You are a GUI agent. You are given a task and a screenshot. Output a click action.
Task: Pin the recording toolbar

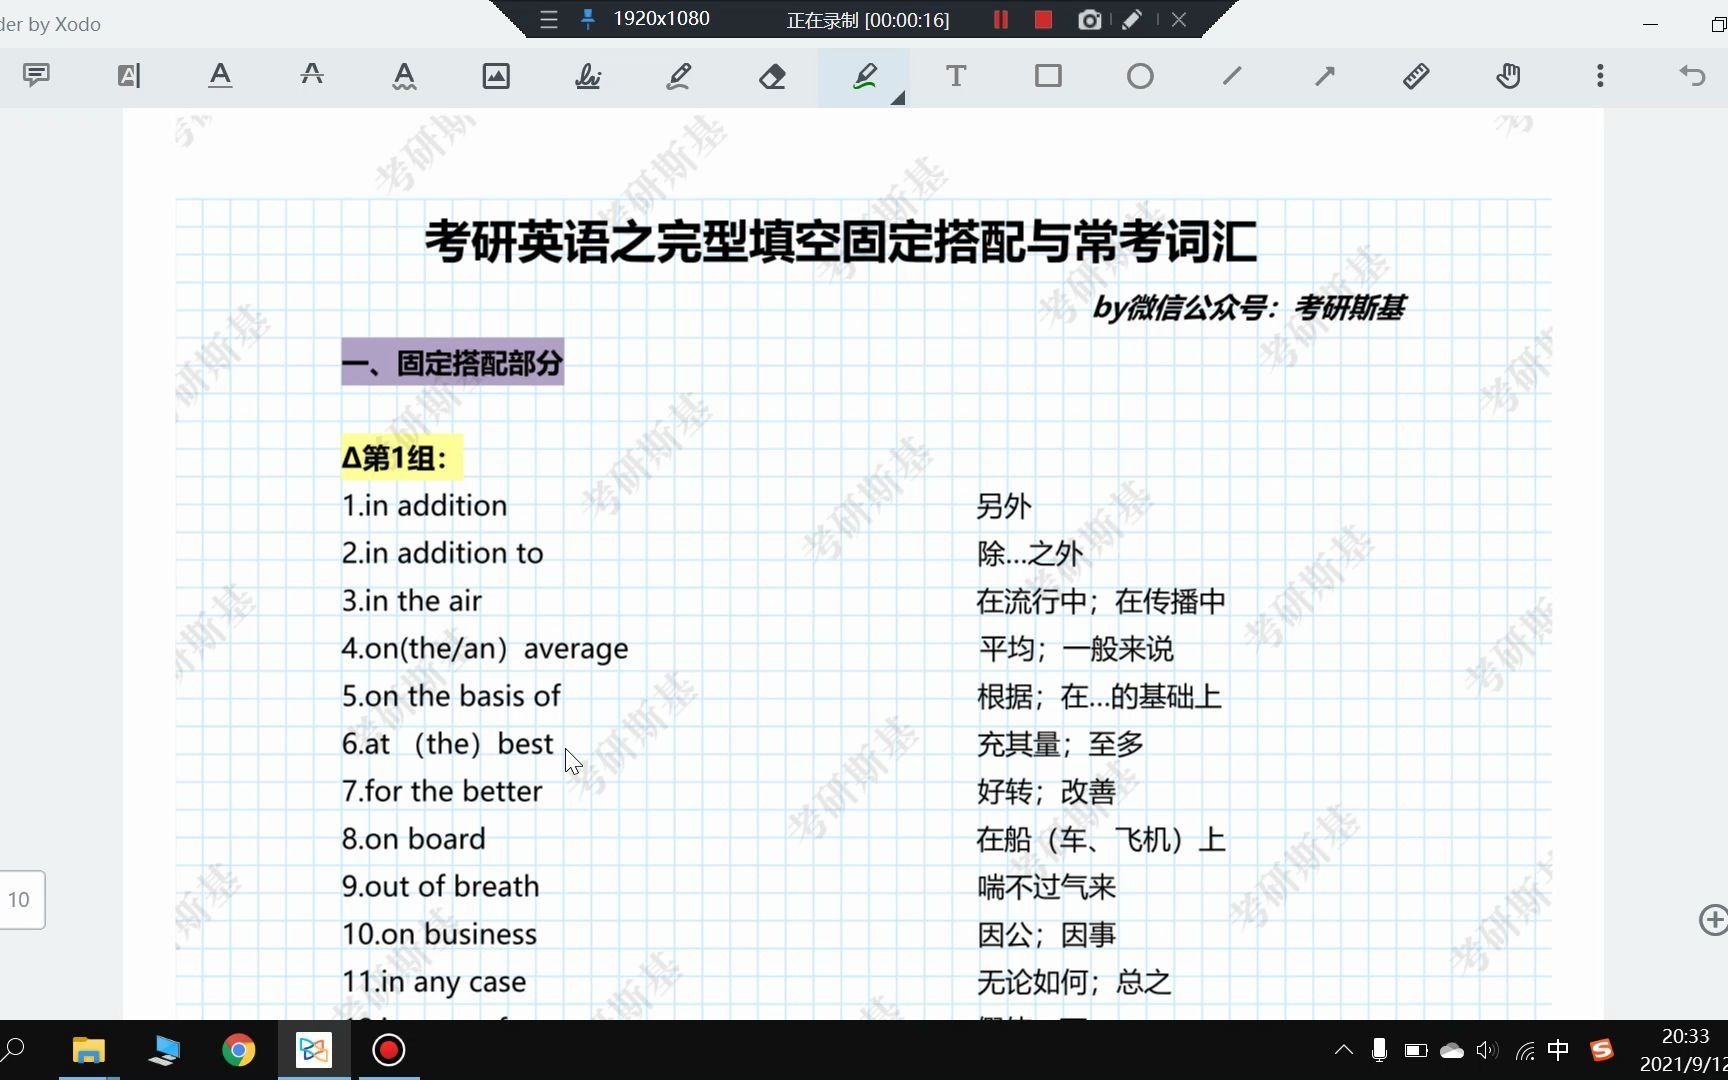click(x=588, y=19)
